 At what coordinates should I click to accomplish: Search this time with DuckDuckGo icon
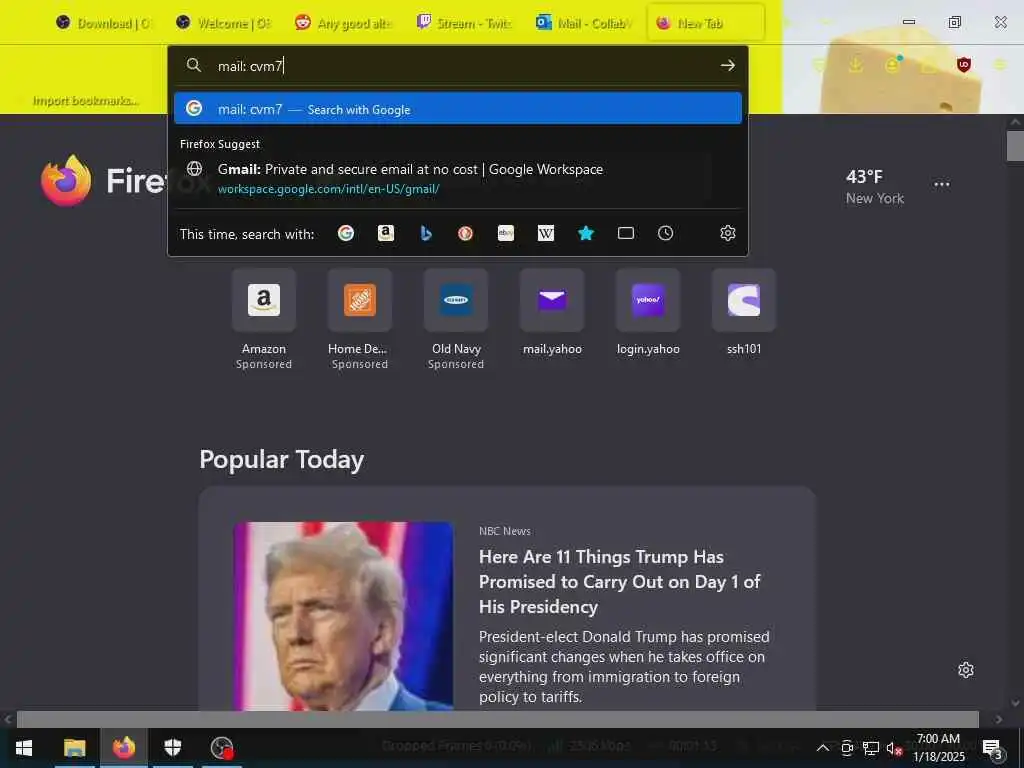[x=466, y=233]
